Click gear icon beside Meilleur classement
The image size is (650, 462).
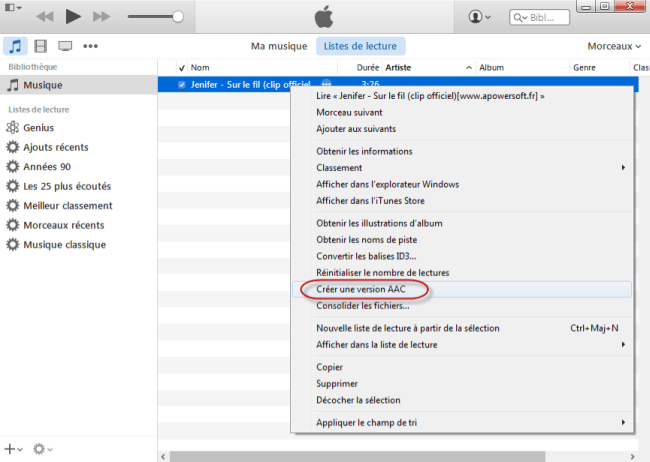point(12,206)
